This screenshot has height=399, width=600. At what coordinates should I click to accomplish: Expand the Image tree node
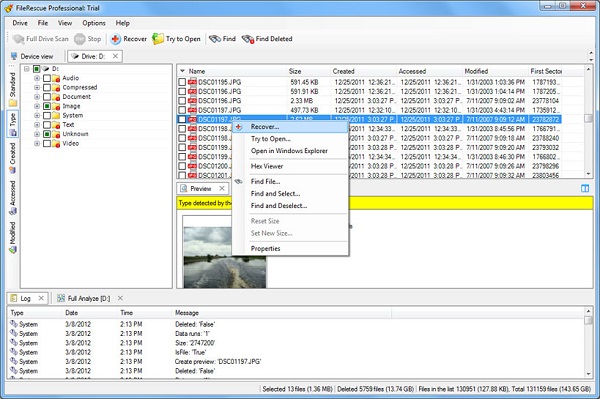coord(37,106)
